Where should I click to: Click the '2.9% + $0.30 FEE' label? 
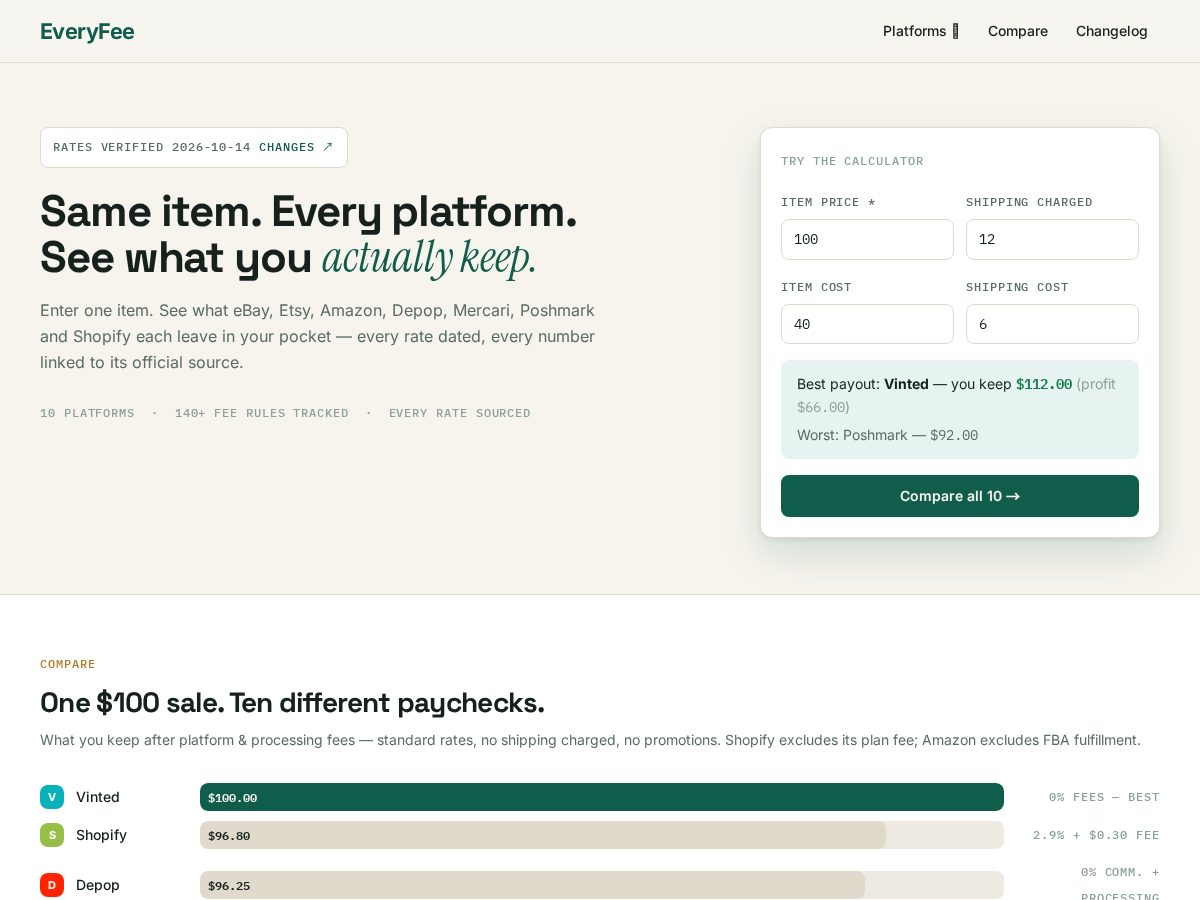point(1096,835)
